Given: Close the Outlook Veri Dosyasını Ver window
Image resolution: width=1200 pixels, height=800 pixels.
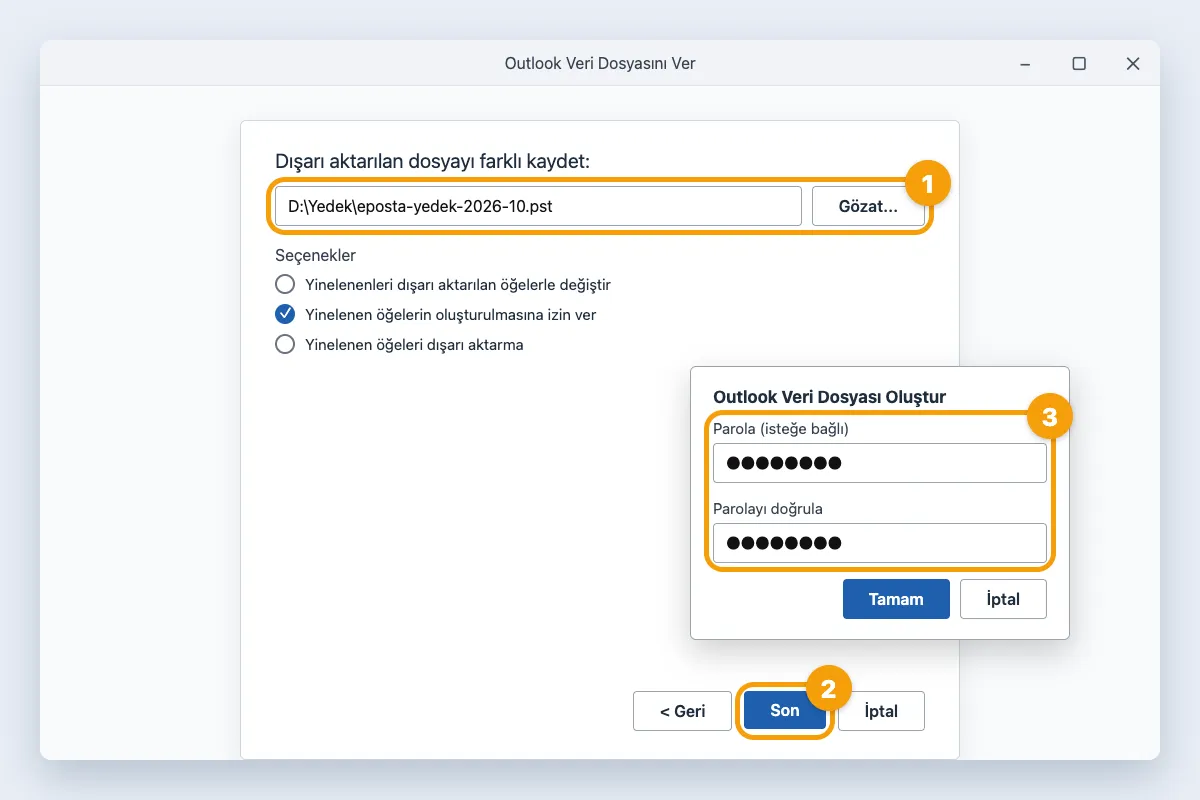Looking at the screenshot, I should pos(1133,63).
